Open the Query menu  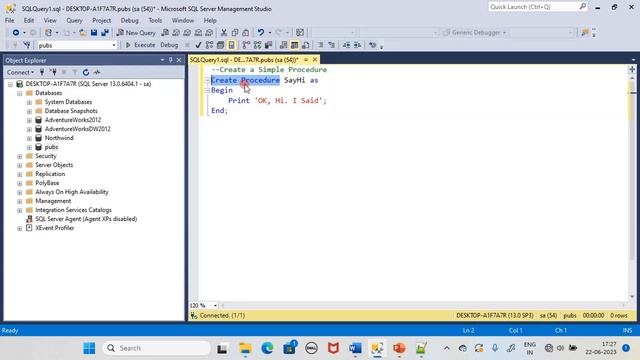[74, 20]
